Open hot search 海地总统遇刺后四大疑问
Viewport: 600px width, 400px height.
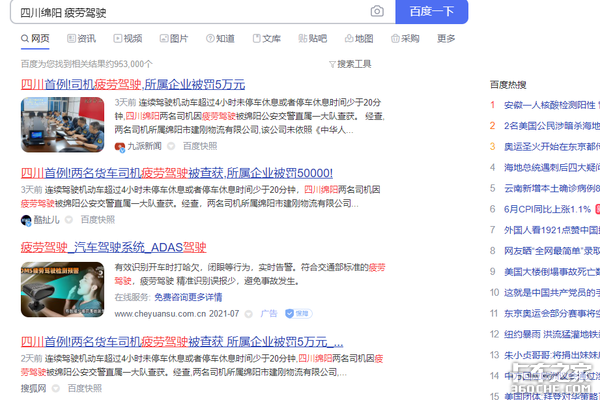(551, 167)
